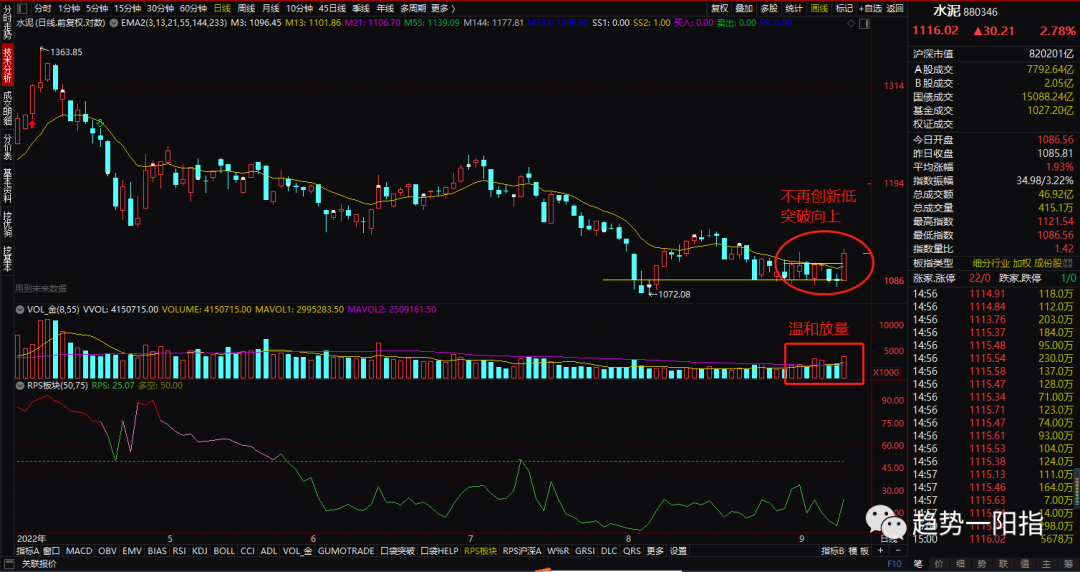Screen dimensions: 1080x572
Task: Select VOL_金 indicator tab
Action: (298, 551)
